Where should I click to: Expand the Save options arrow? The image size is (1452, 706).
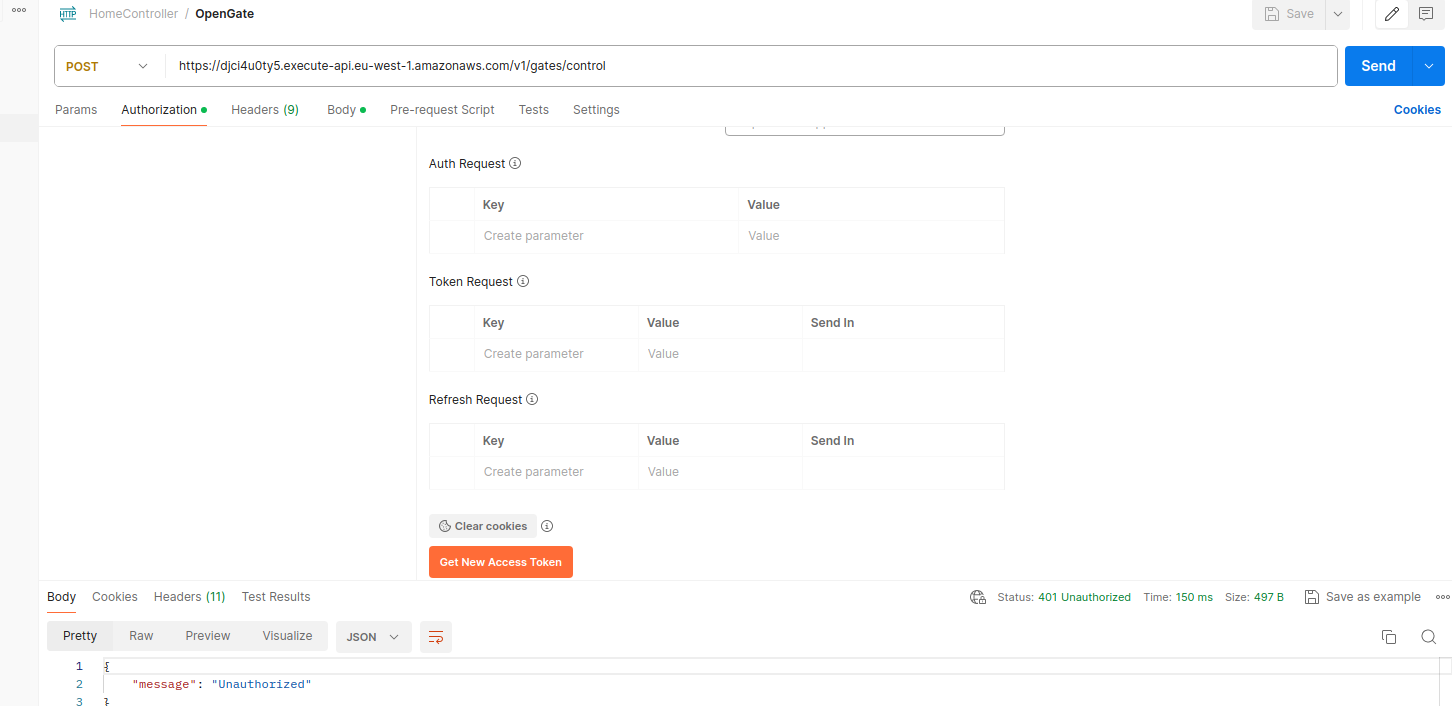pos(1337,14)
